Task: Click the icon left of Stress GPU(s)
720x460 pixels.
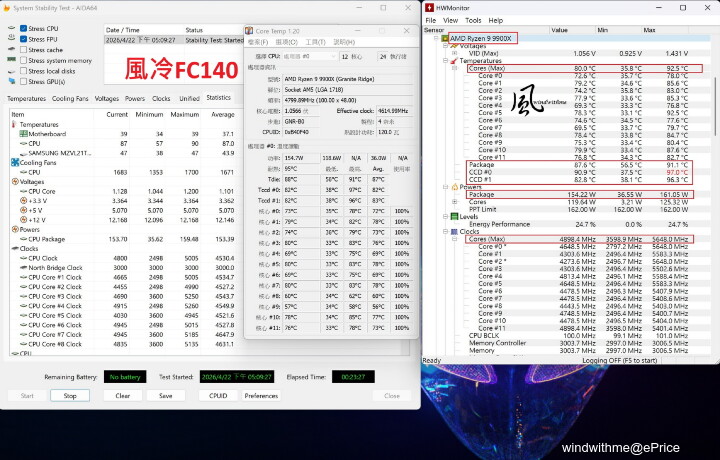Action: 11,81
